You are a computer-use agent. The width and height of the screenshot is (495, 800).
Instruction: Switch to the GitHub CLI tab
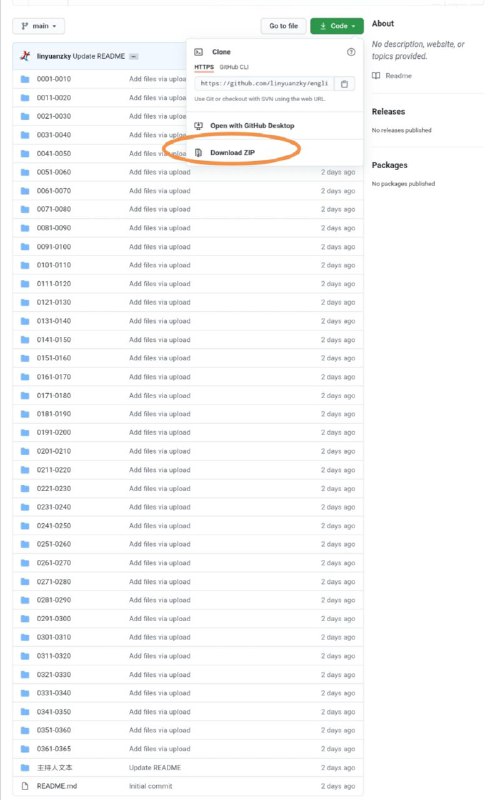coord(234,67)
